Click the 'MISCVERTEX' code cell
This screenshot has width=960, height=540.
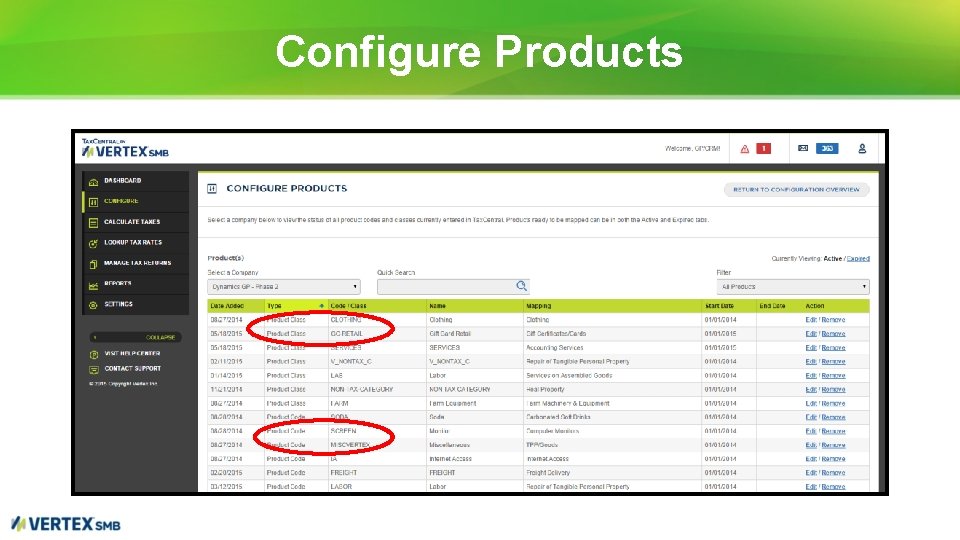pyautogui.click(x=350, y=445)
